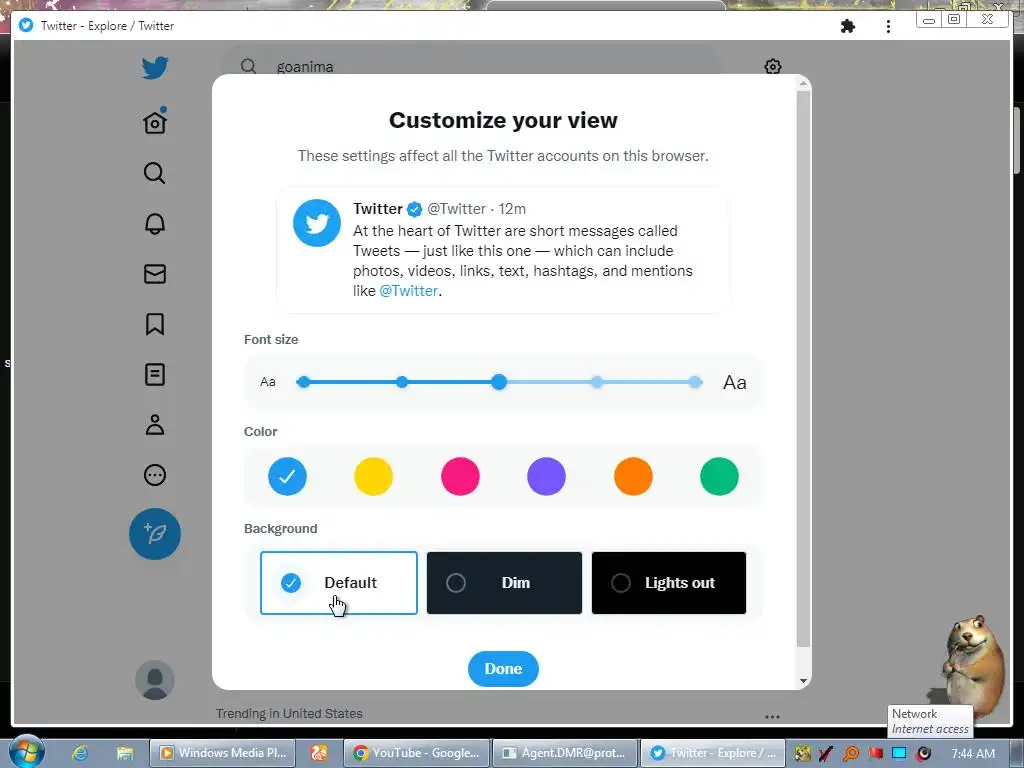Click the current middle font size stop
This screenshot has width=1024, height=768.
[499, 382]
